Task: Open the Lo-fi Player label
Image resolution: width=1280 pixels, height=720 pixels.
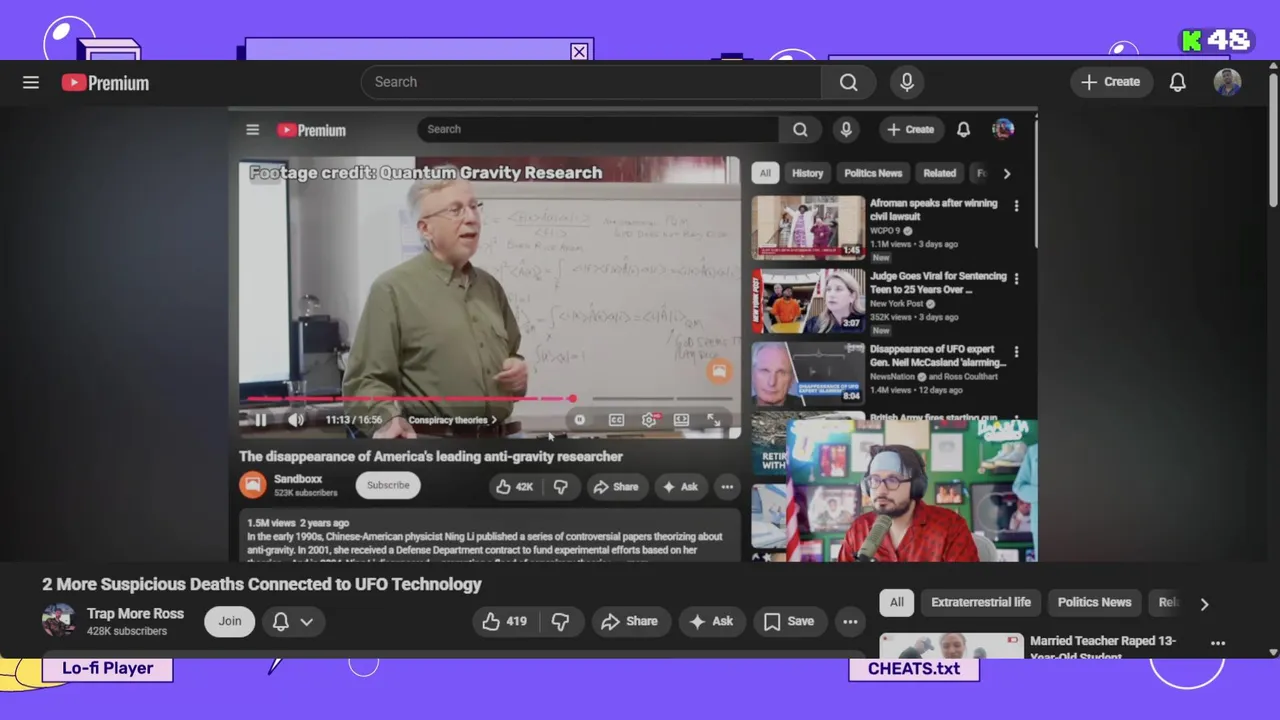Action: [x=107, y=668]
